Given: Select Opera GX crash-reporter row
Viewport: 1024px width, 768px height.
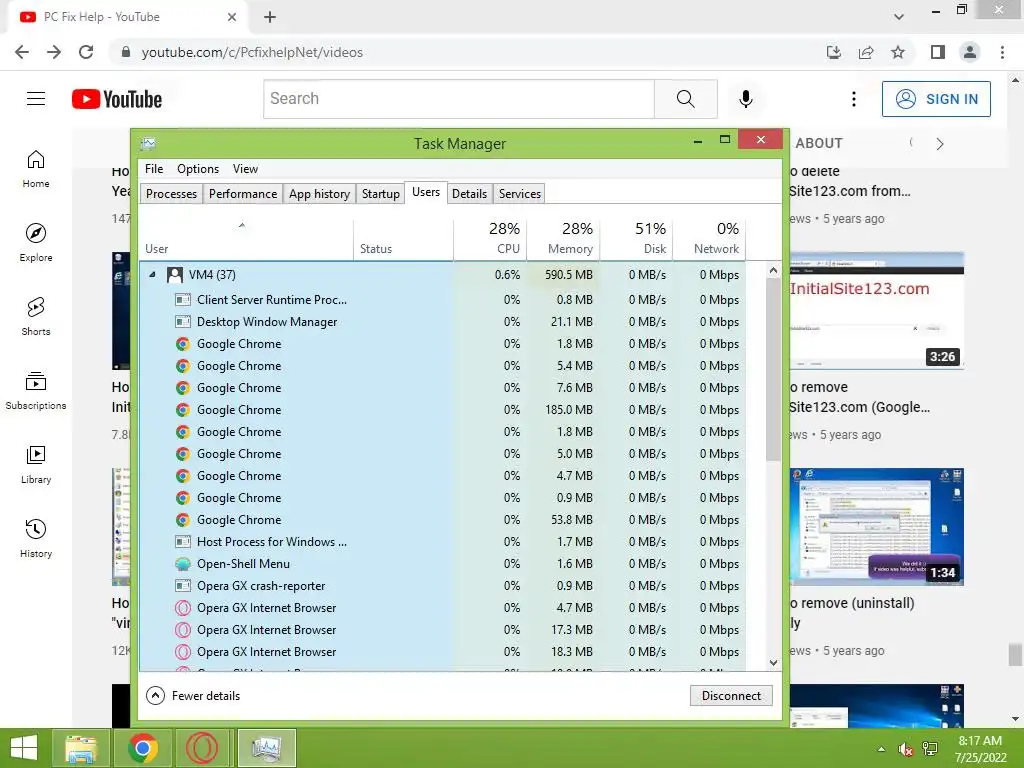Looking at the screenshot, I should 442,586.
